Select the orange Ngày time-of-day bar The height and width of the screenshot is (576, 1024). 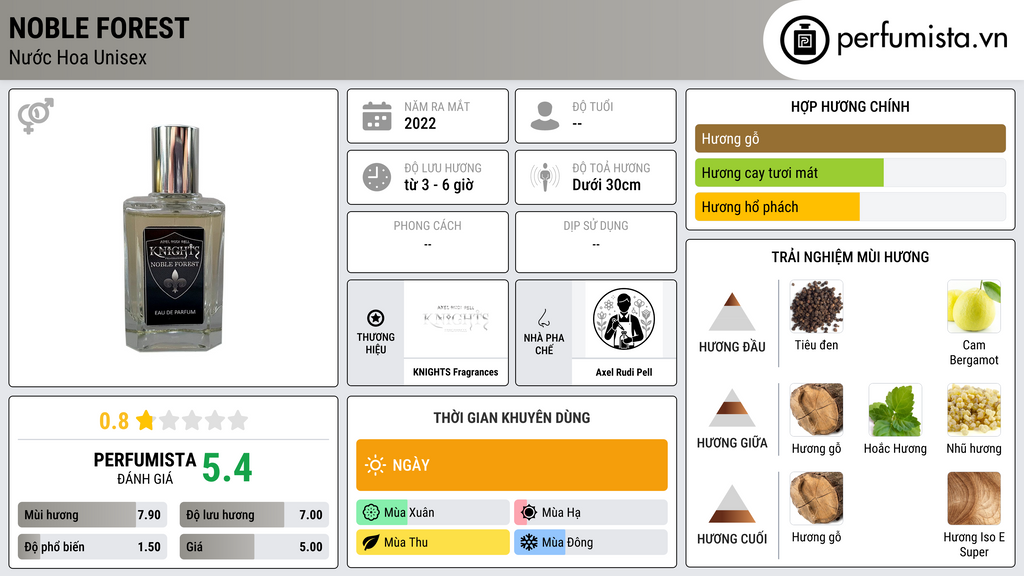tap(512, 465)
